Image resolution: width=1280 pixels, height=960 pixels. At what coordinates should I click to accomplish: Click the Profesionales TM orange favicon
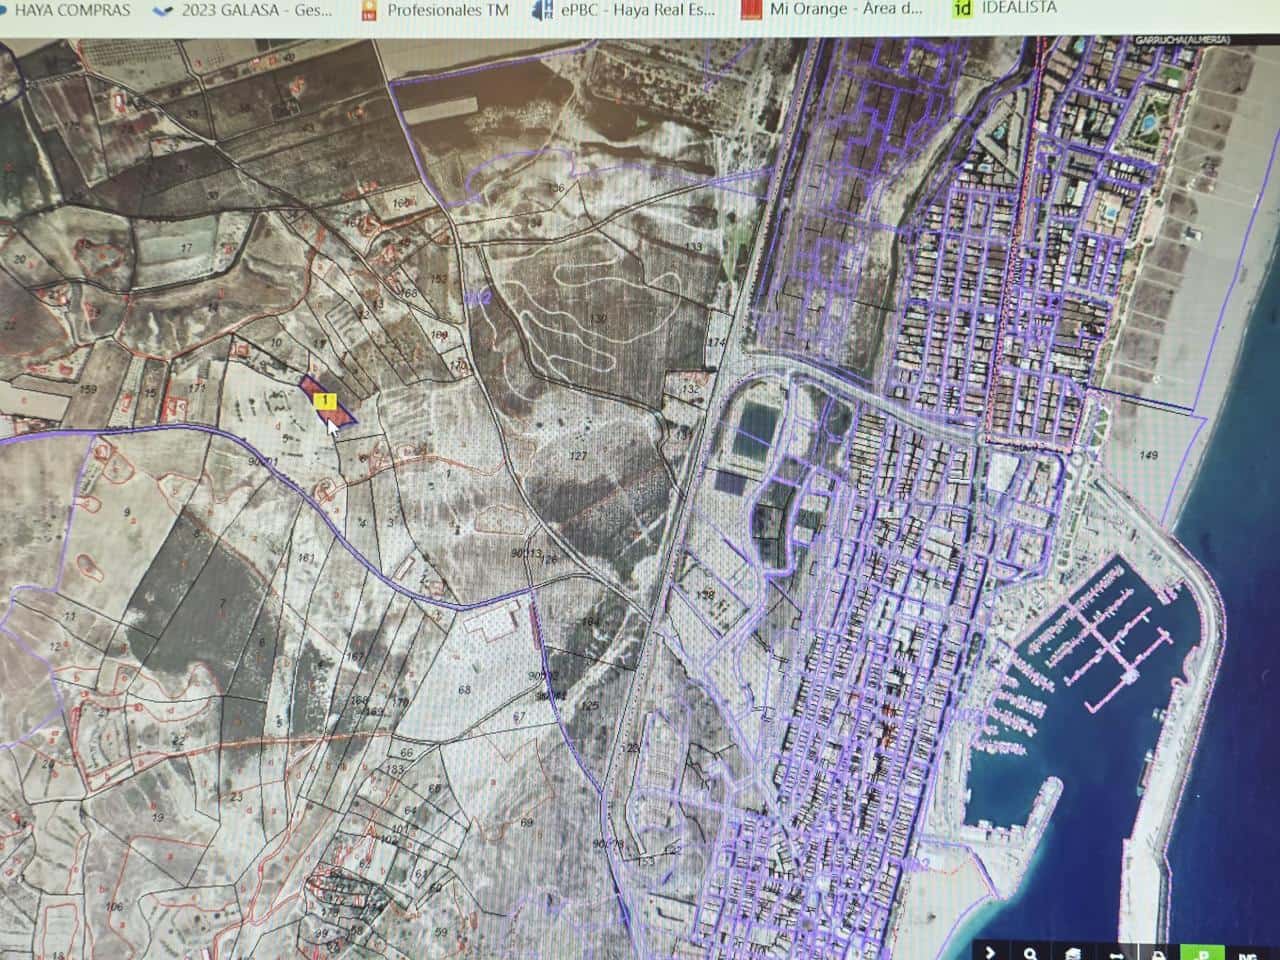pos(370,10)
